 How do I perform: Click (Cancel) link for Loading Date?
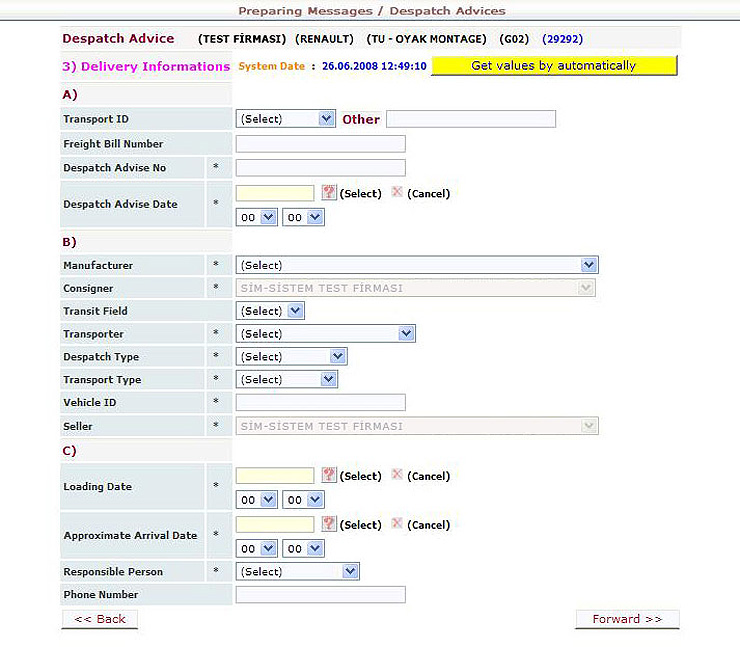click(429, 476)
